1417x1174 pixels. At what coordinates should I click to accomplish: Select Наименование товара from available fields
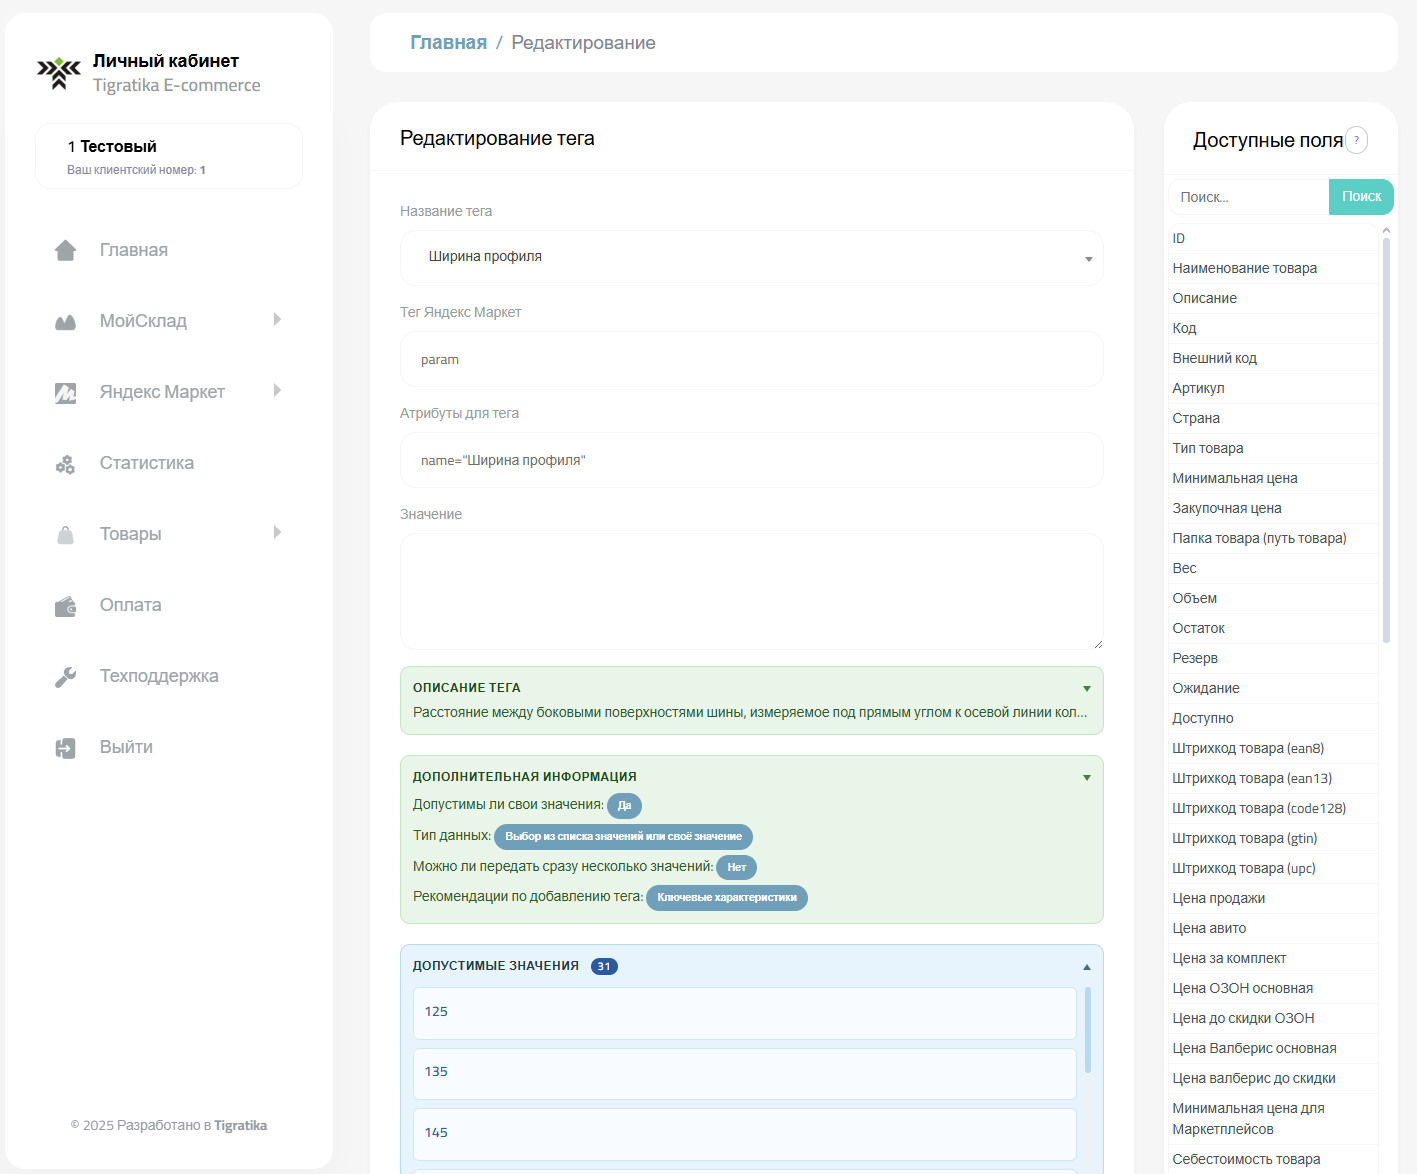(1244, 268)
